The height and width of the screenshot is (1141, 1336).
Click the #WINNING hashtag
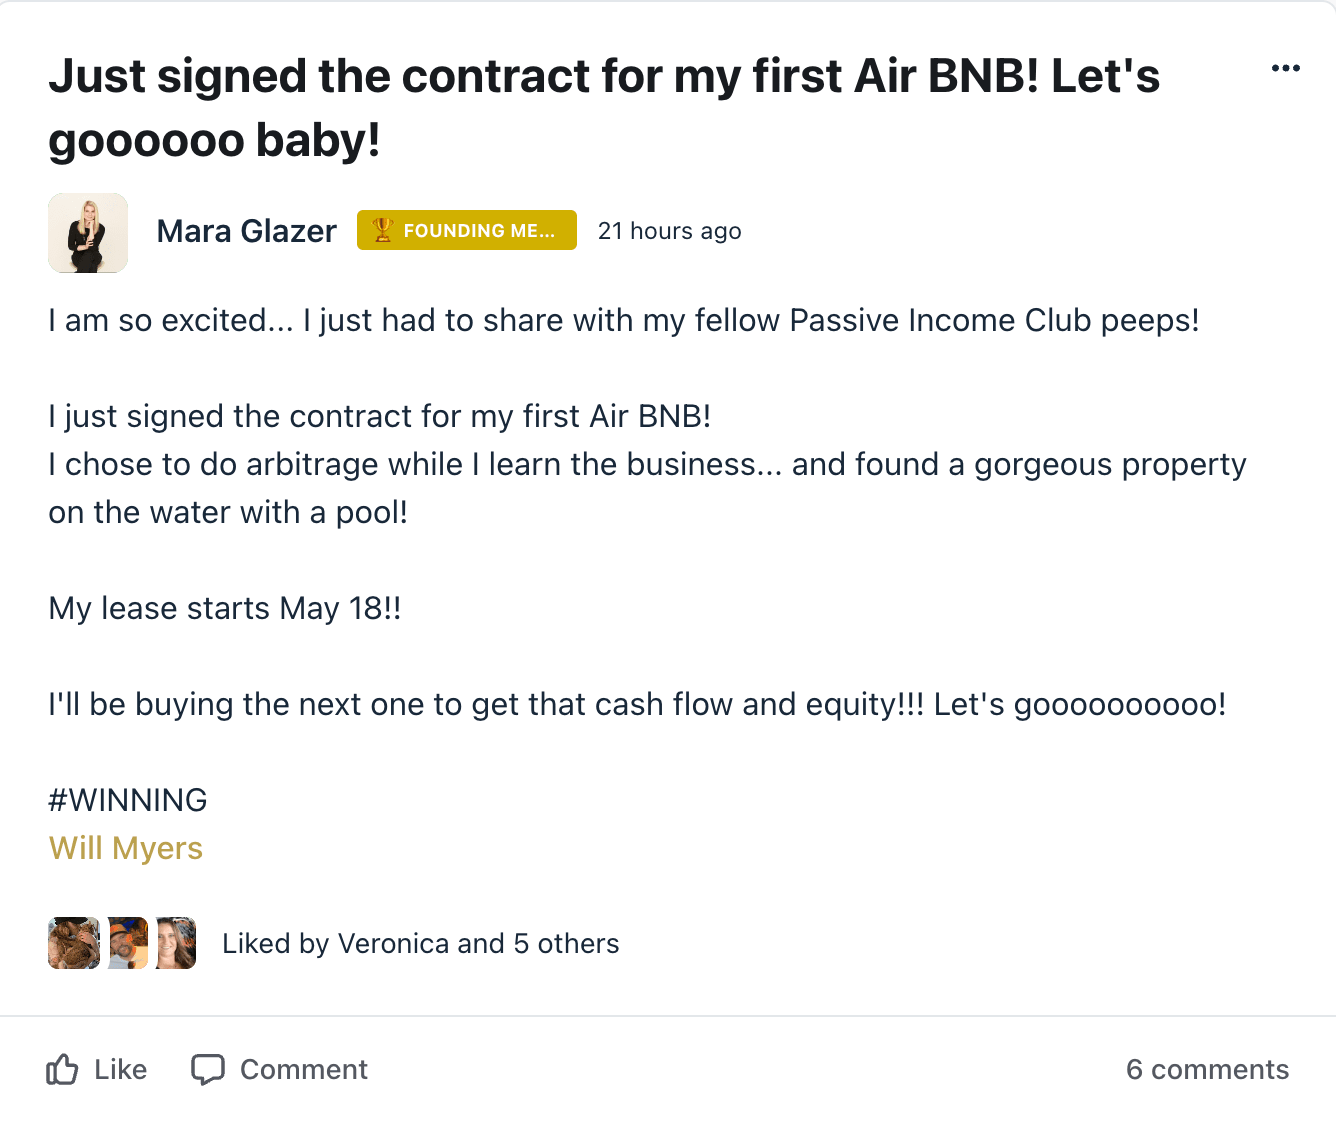click(128, 800)
